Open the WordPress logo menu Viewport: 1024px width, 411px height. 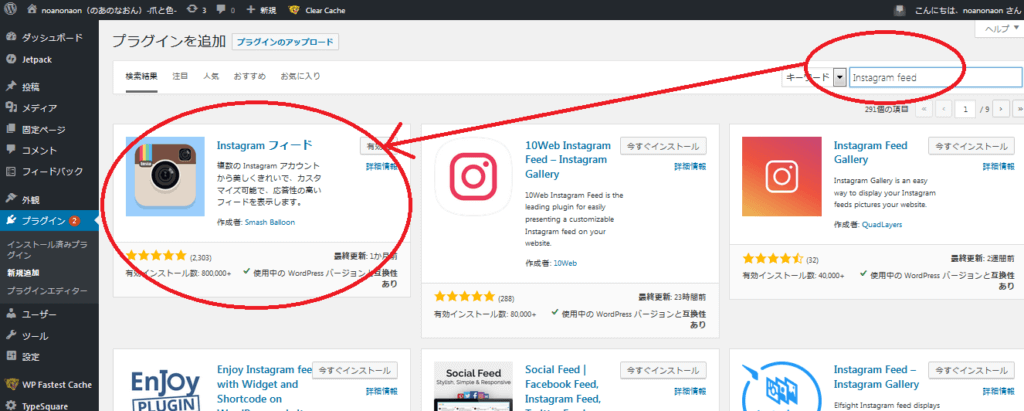tap(10, 10)
